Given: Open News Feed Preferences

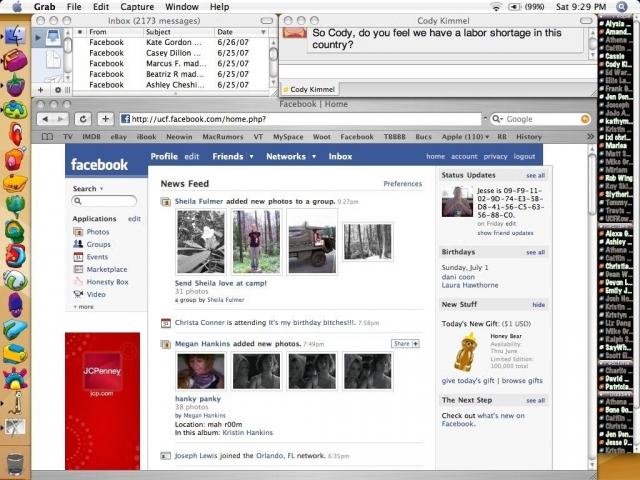Looking at the screenshot, I should (402, 184).
